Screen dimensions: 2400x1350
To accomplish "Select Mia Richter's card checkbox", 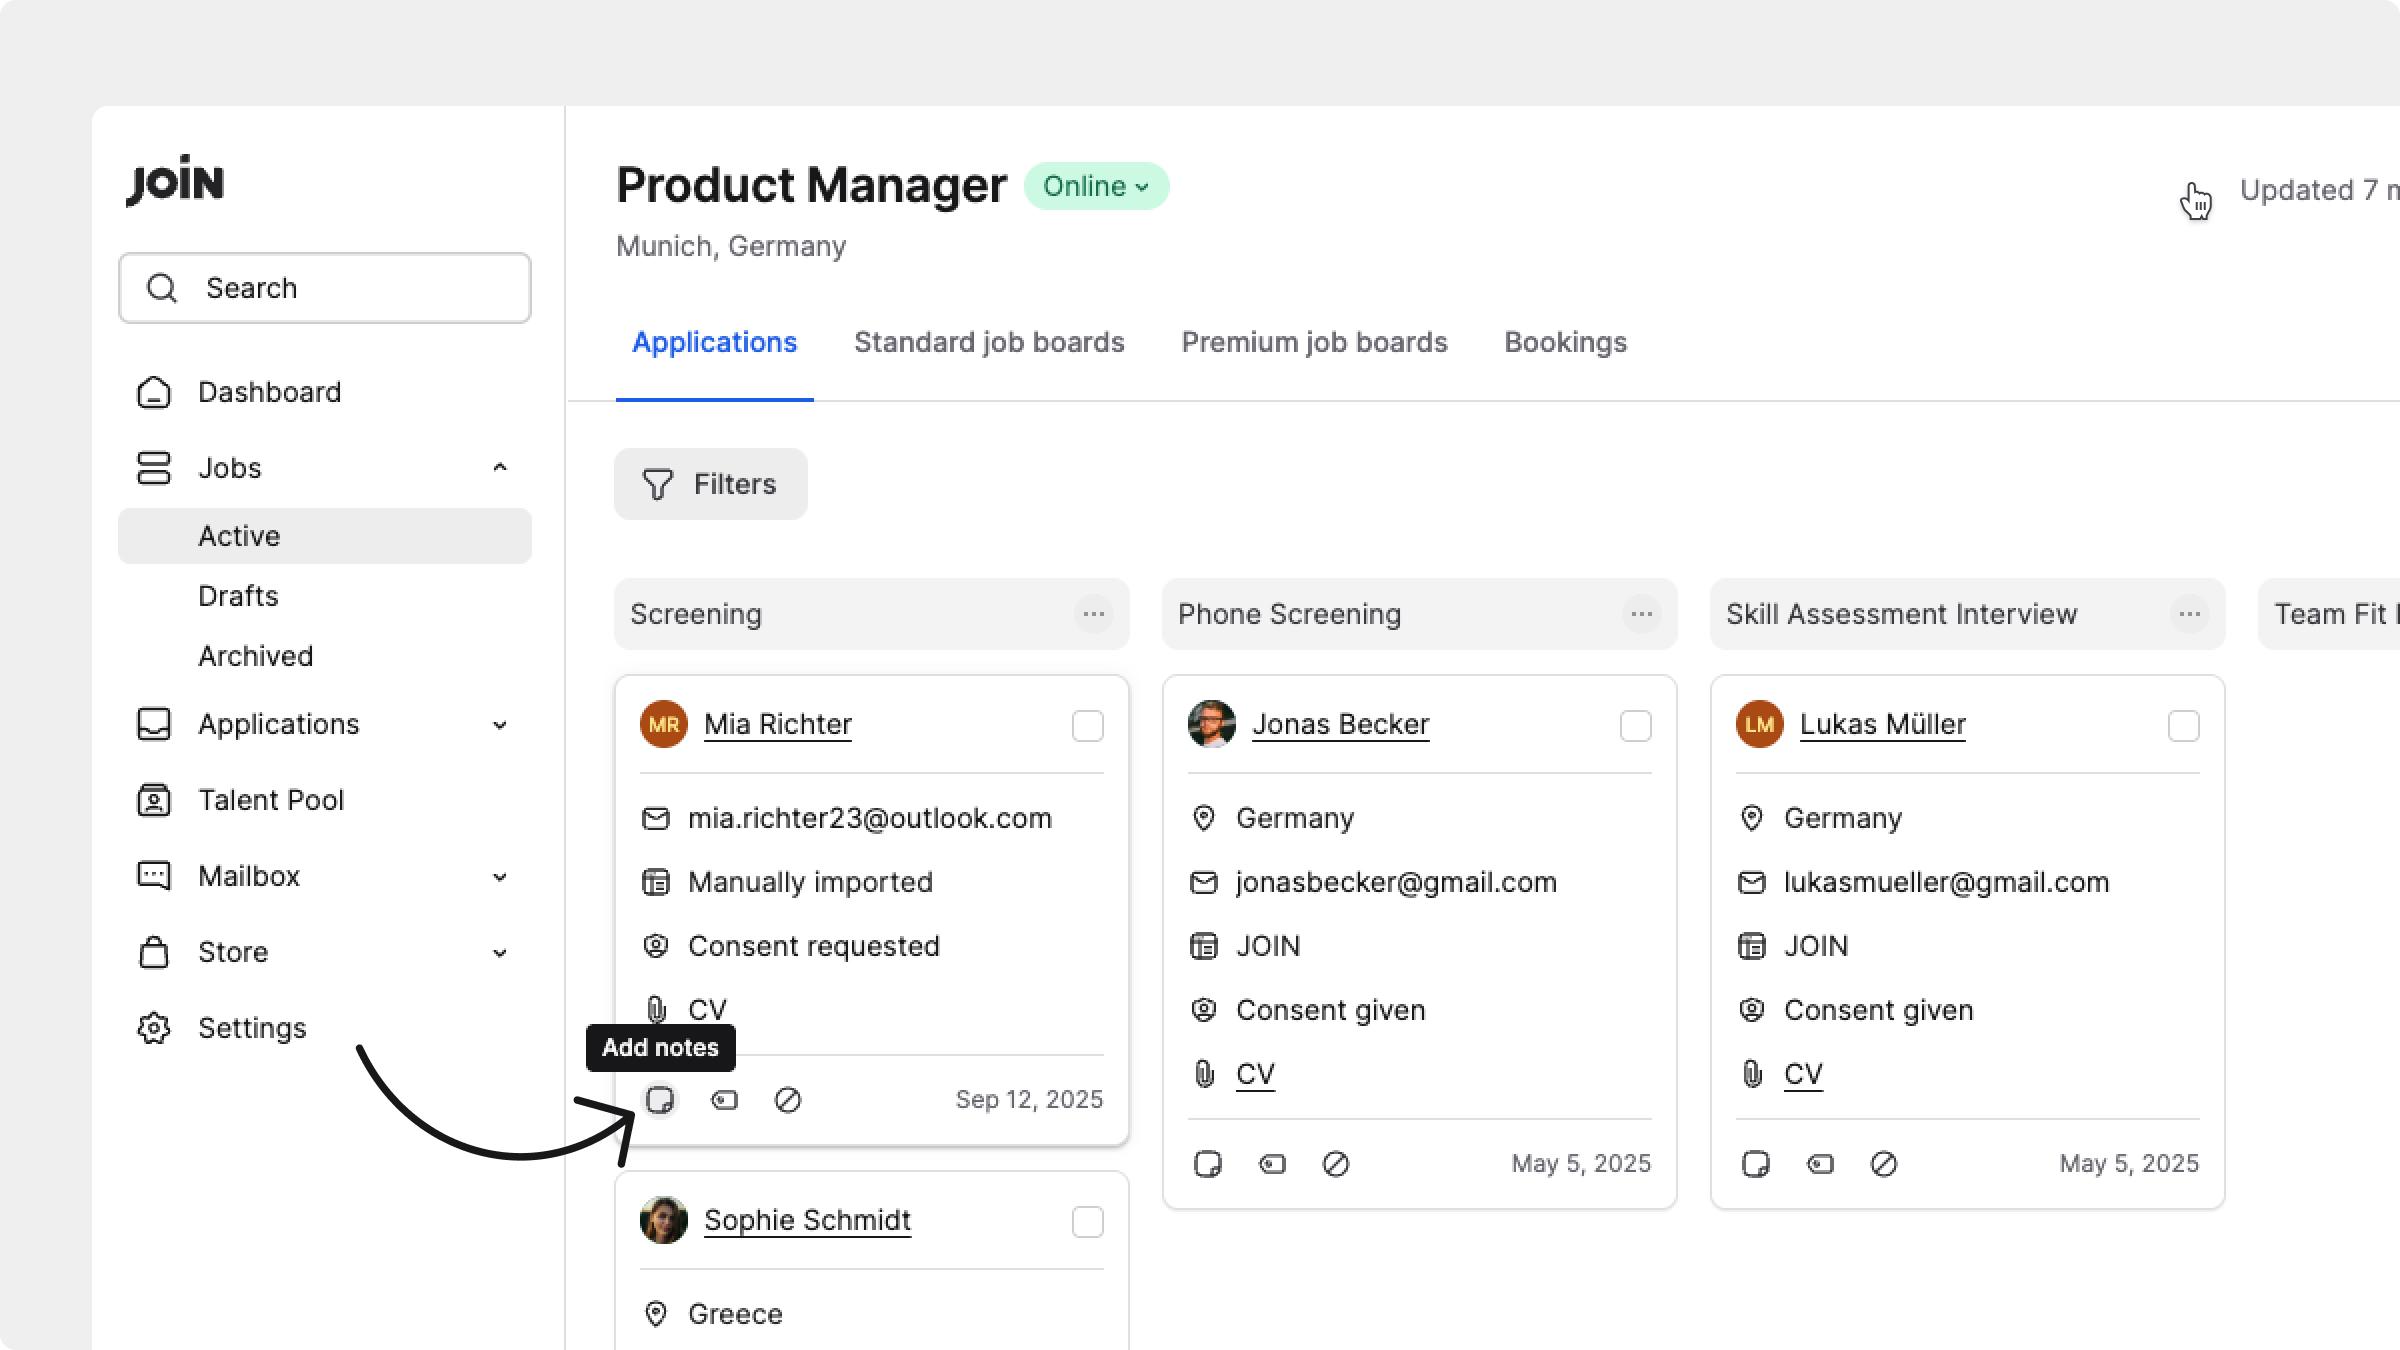I will tap(1087, 726).
